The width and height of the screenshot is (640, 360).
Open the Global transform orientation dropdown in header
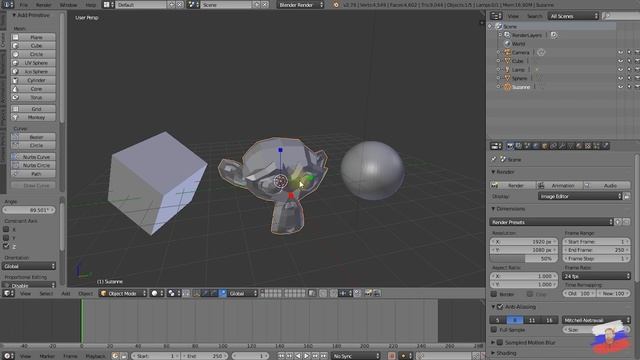coord(243,293)
